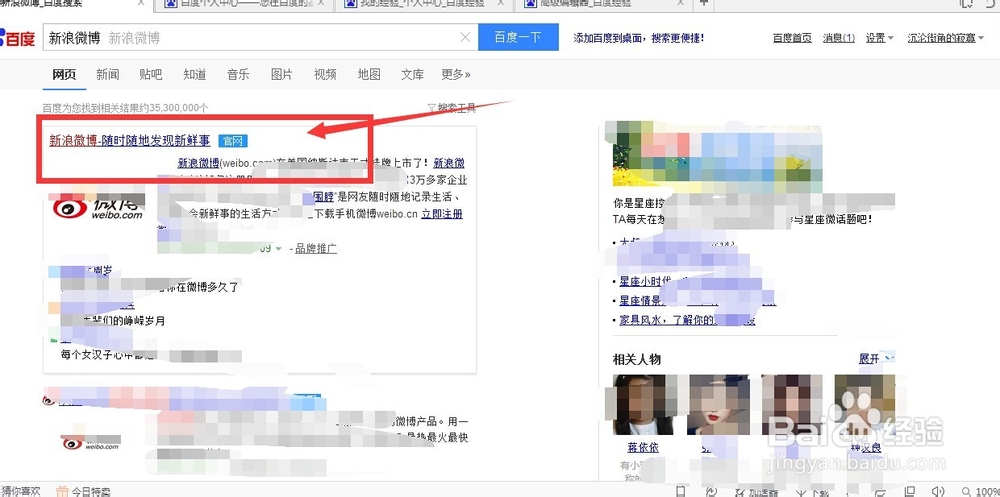1000x497 pixels.
Task: Click the 官网 badge beside the first result
Action: pos(233,141)
